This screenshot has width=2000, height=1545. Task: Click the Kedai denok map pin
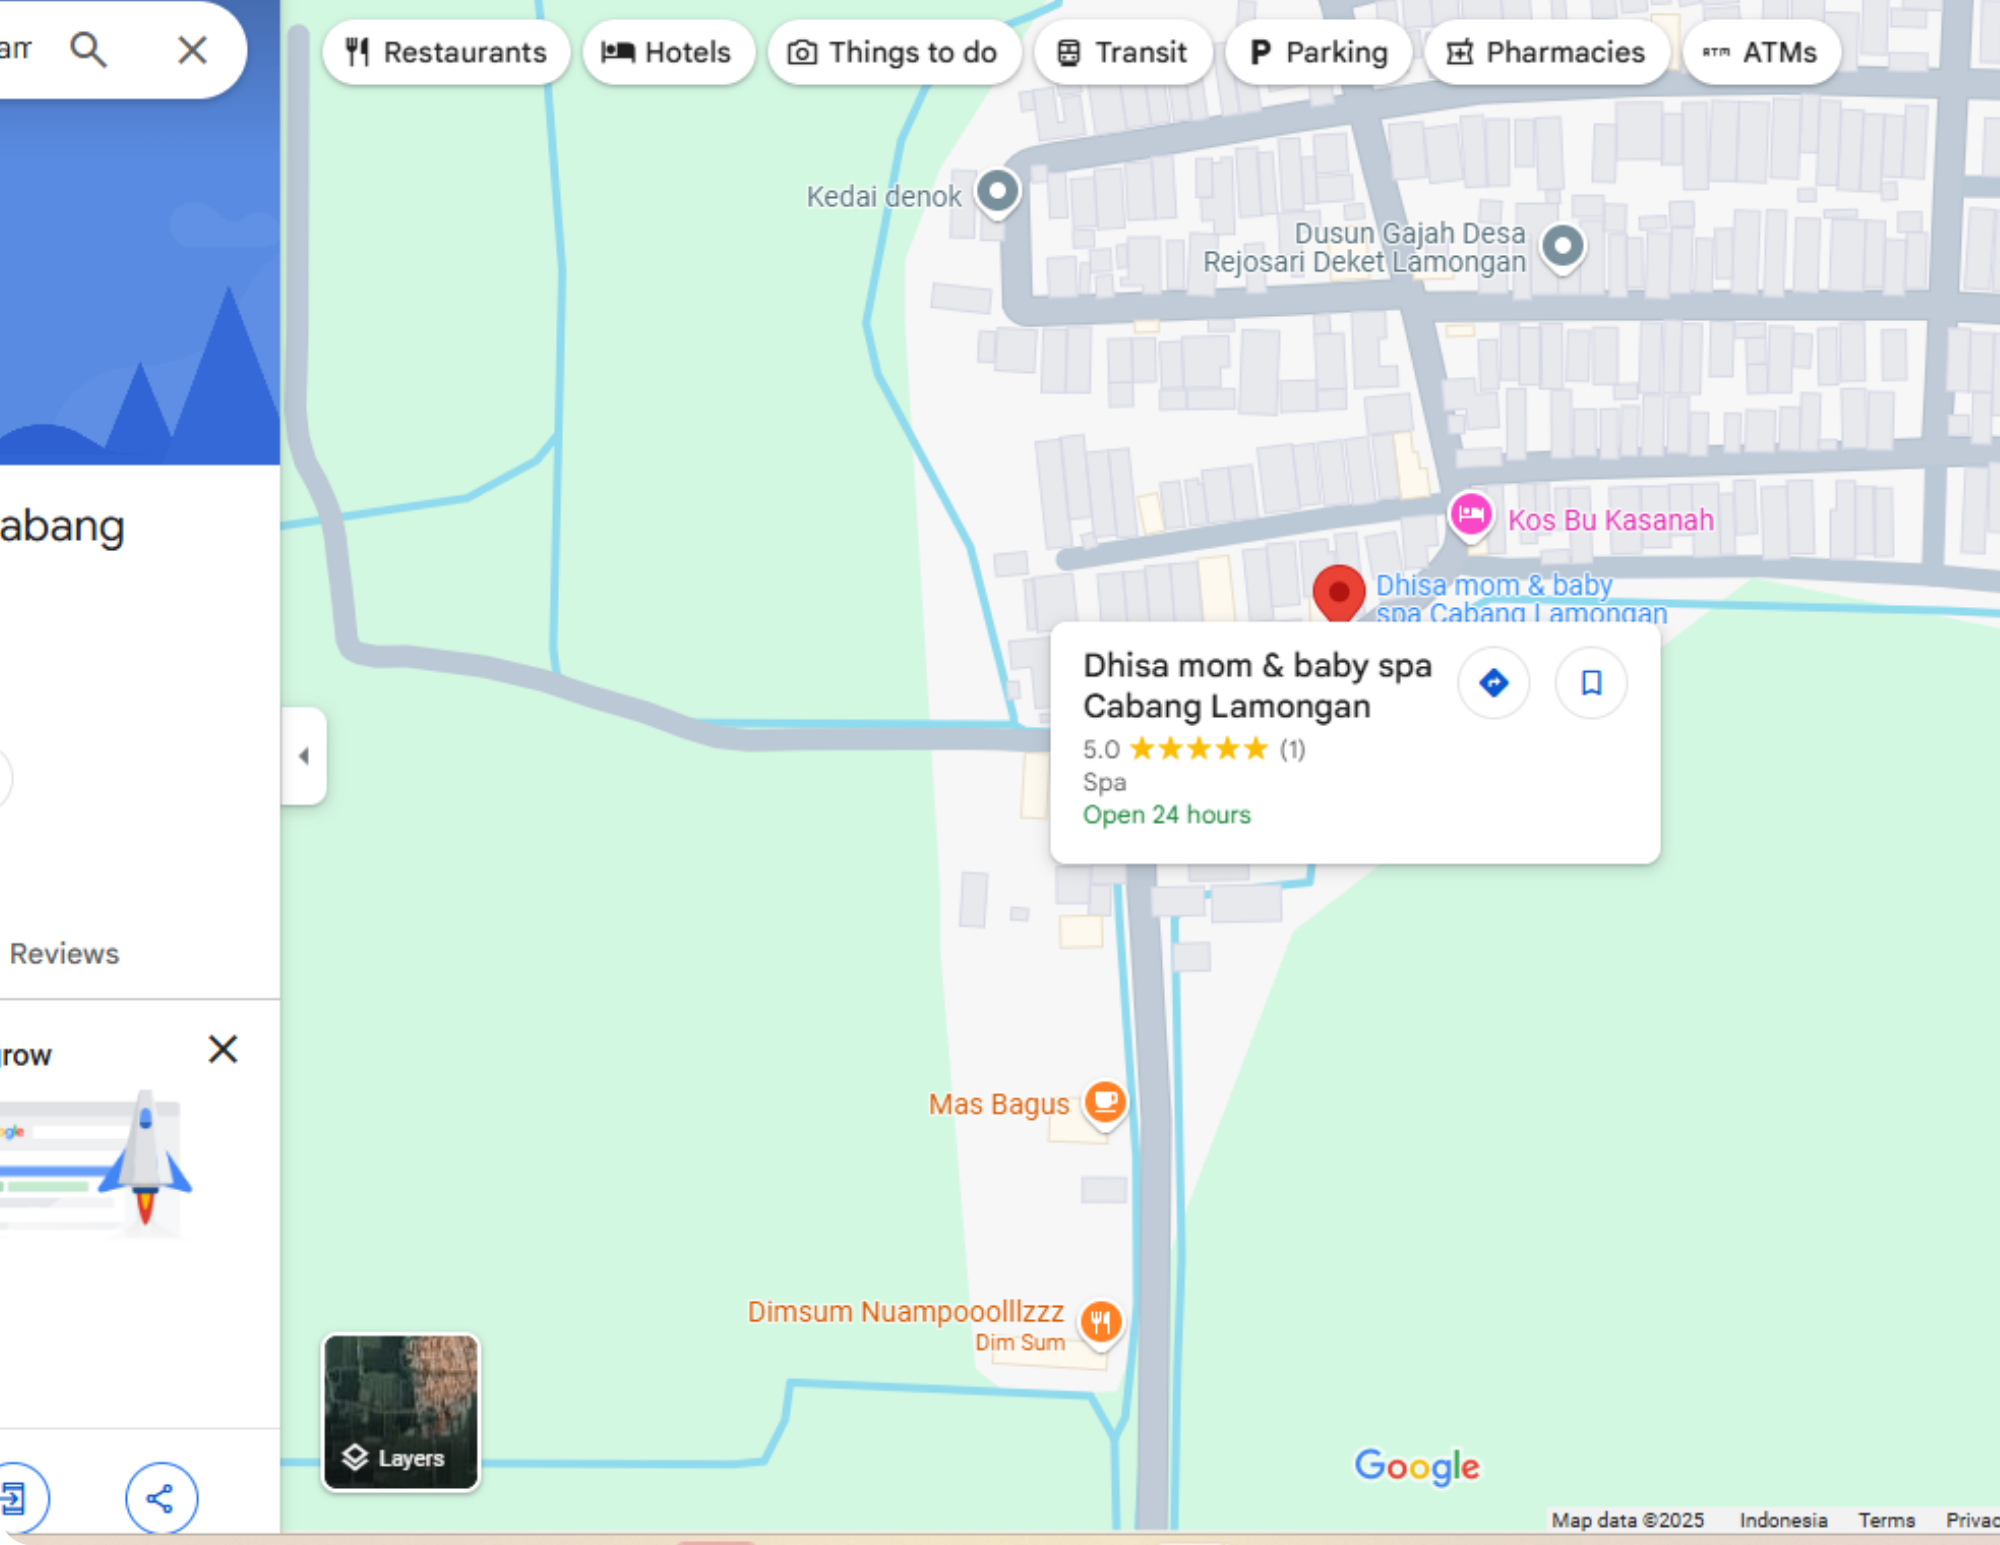(997, 191)
